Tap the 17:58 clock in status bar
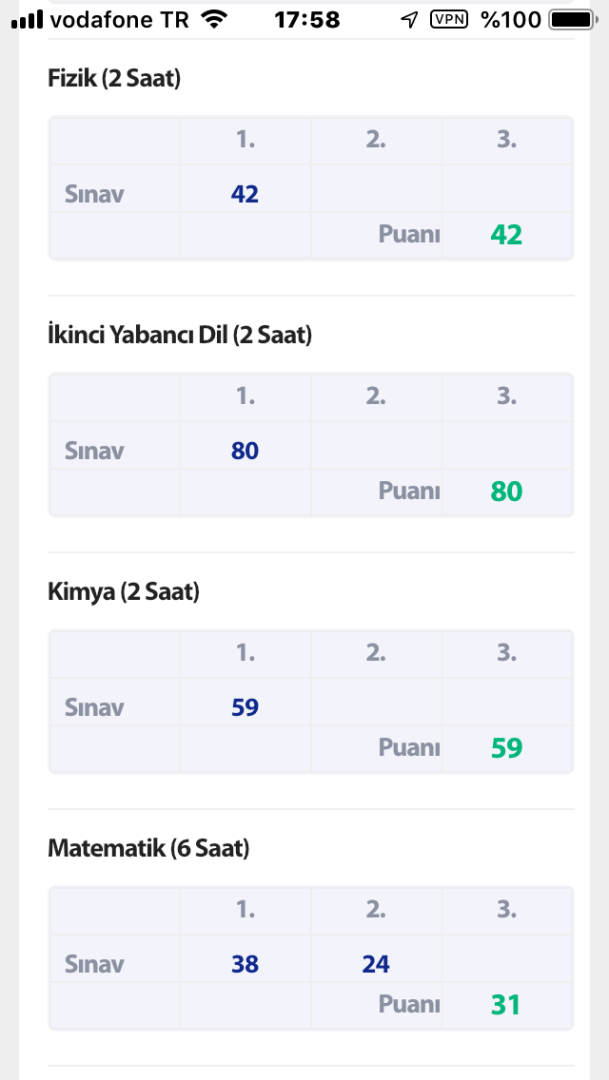Image resolution: width=609 pixels, height=1080 pixels. point(306,19)
